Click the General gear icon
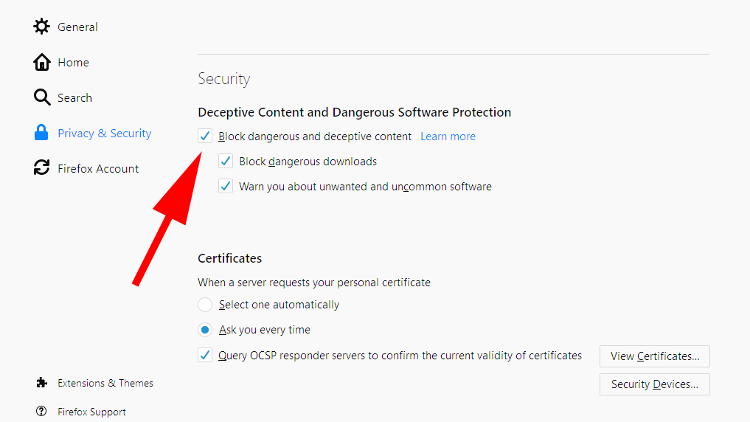 point(42,27)
